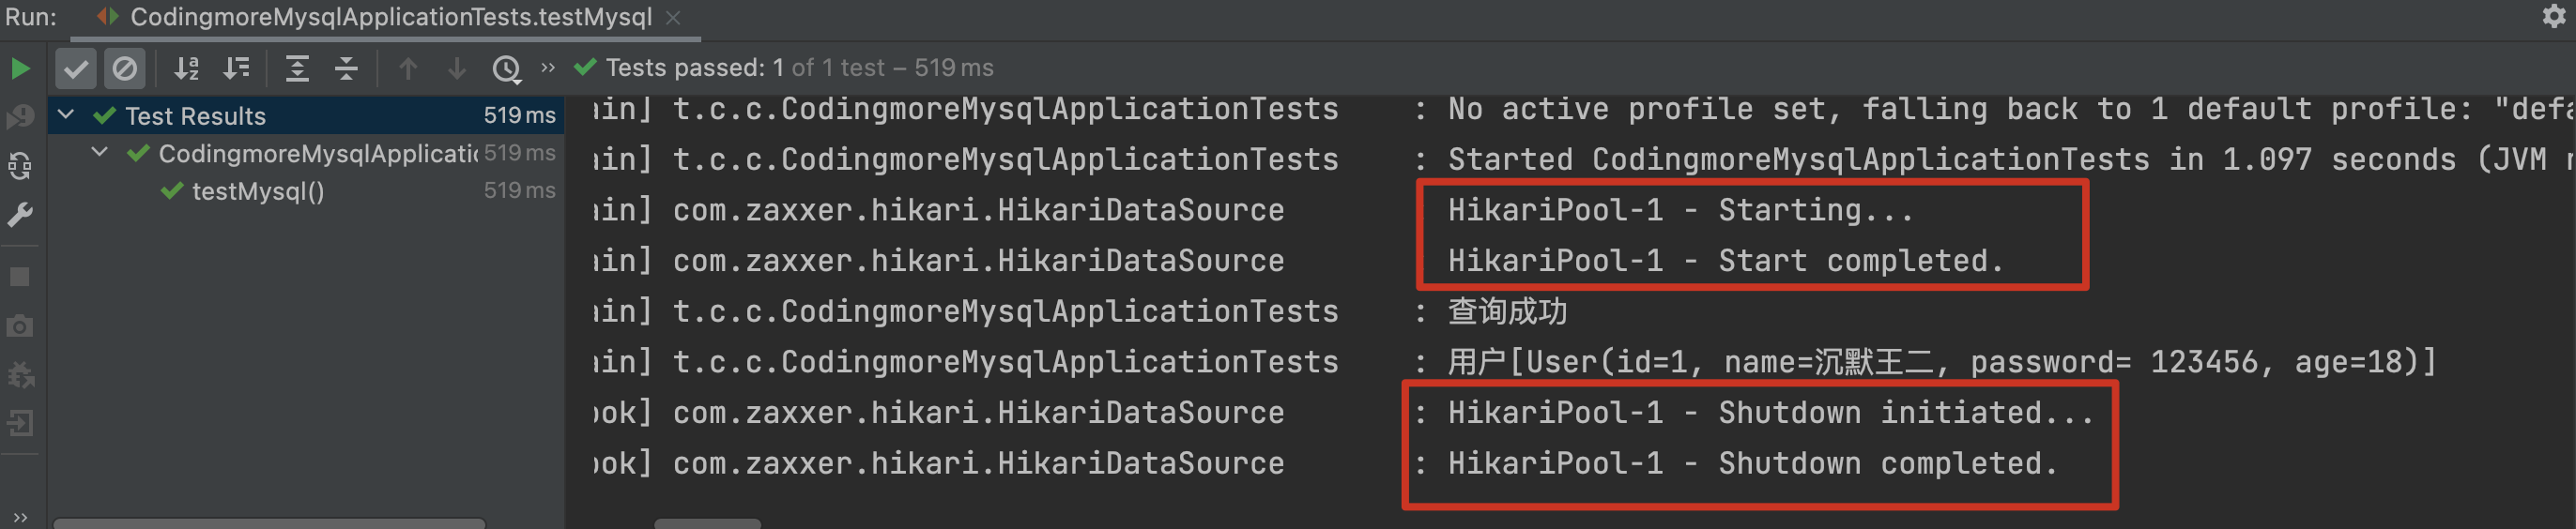Click the Toggle auto-test icon in sidebar
This screenshot has width=2576, height=529.
[20, 166]
